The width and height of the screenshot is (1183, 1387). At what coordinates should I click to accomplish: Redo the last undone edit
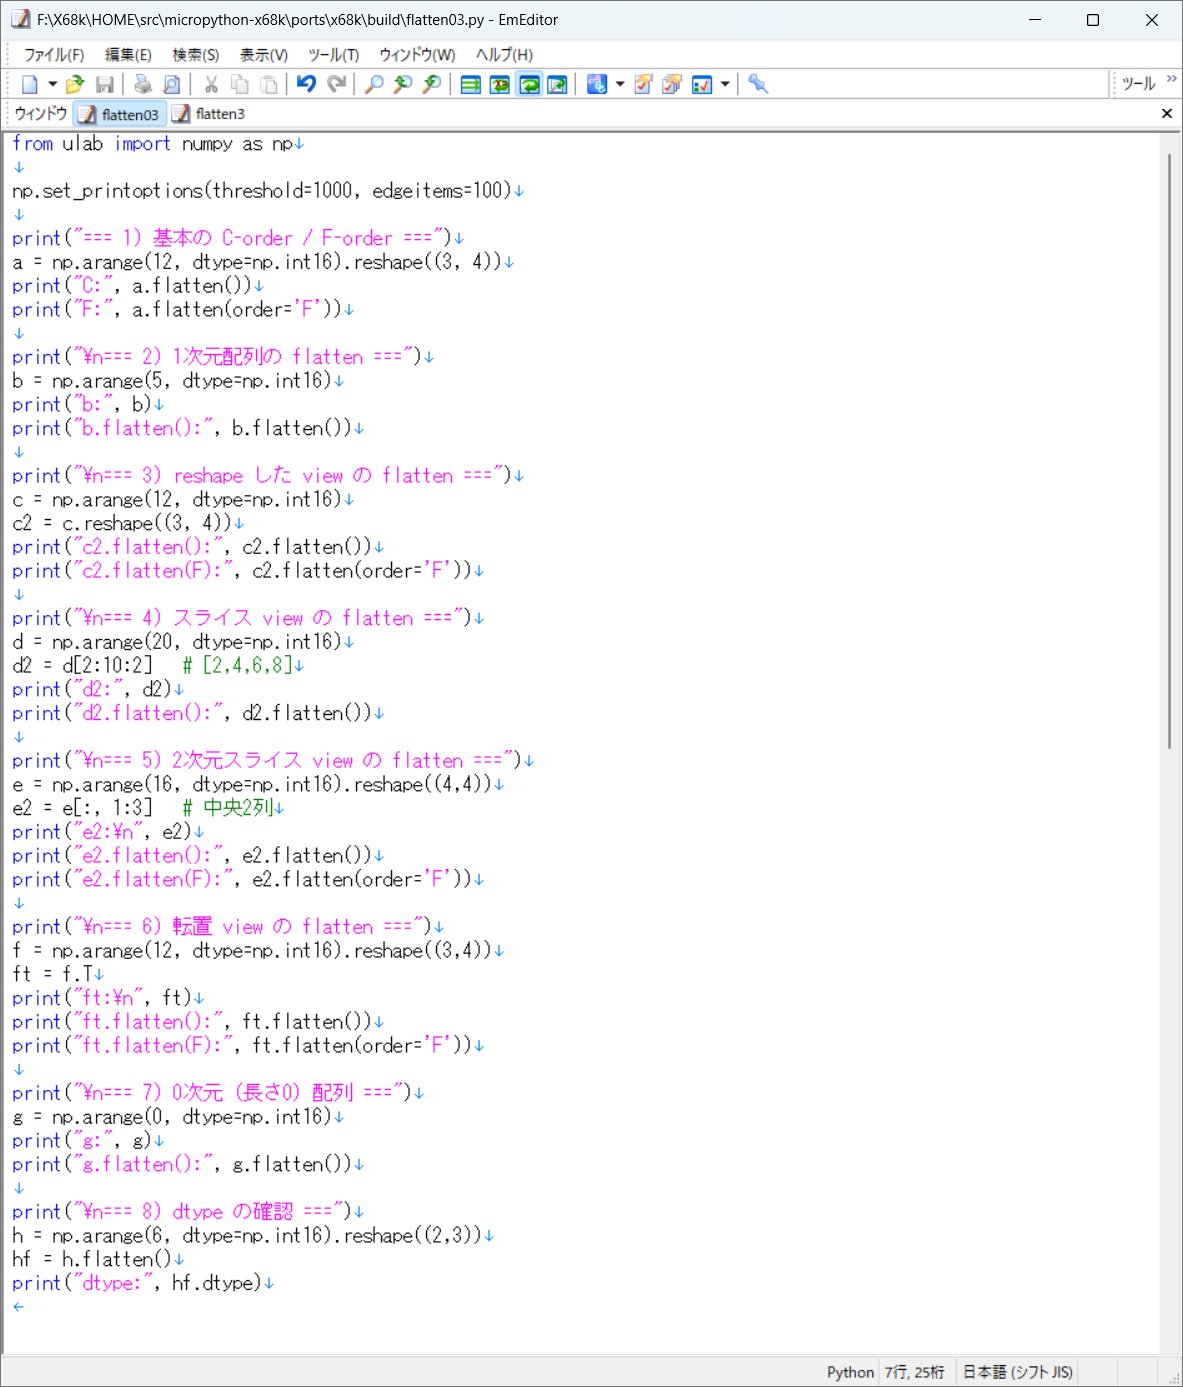point(337,85)
